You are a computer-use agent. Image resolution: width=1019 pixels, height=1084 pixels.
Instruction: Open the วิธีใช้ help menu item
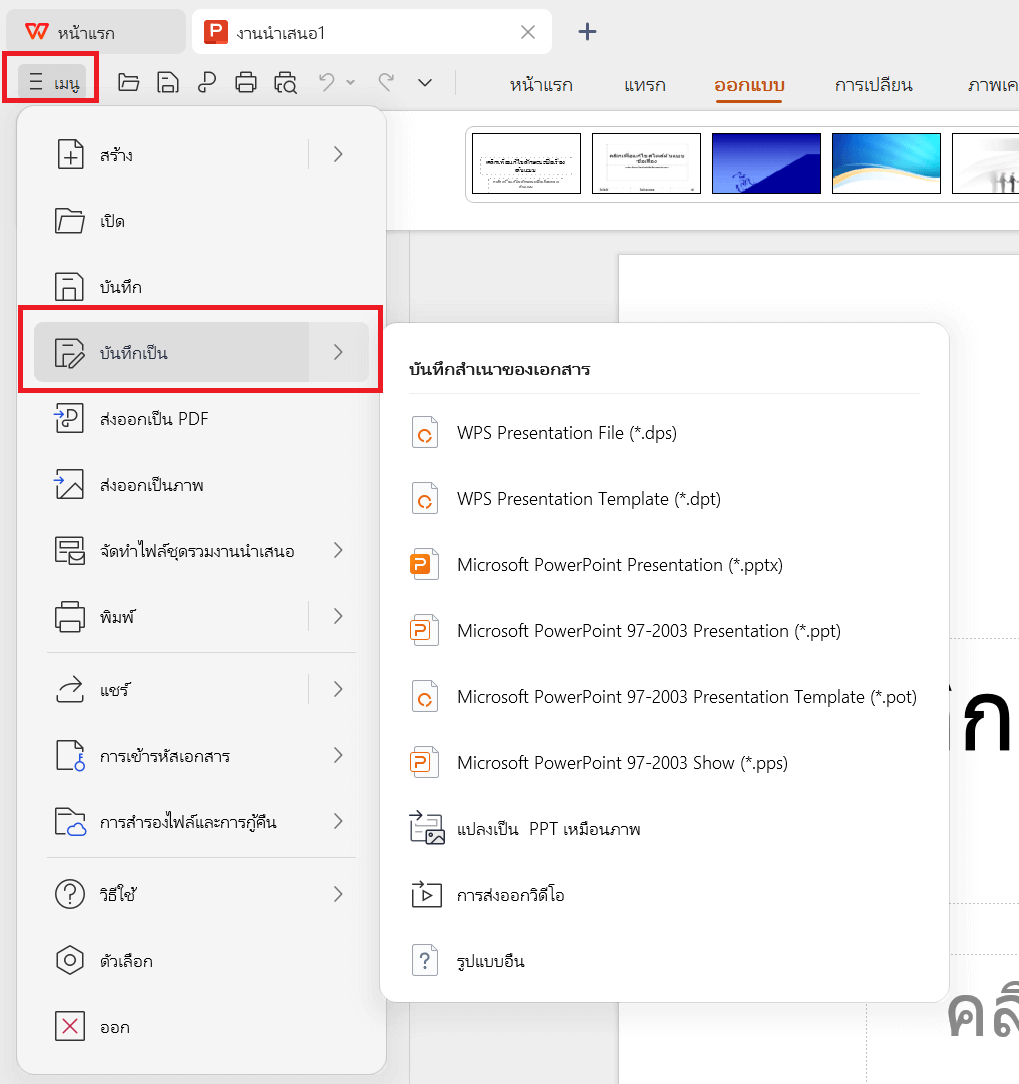coord(200,895)
